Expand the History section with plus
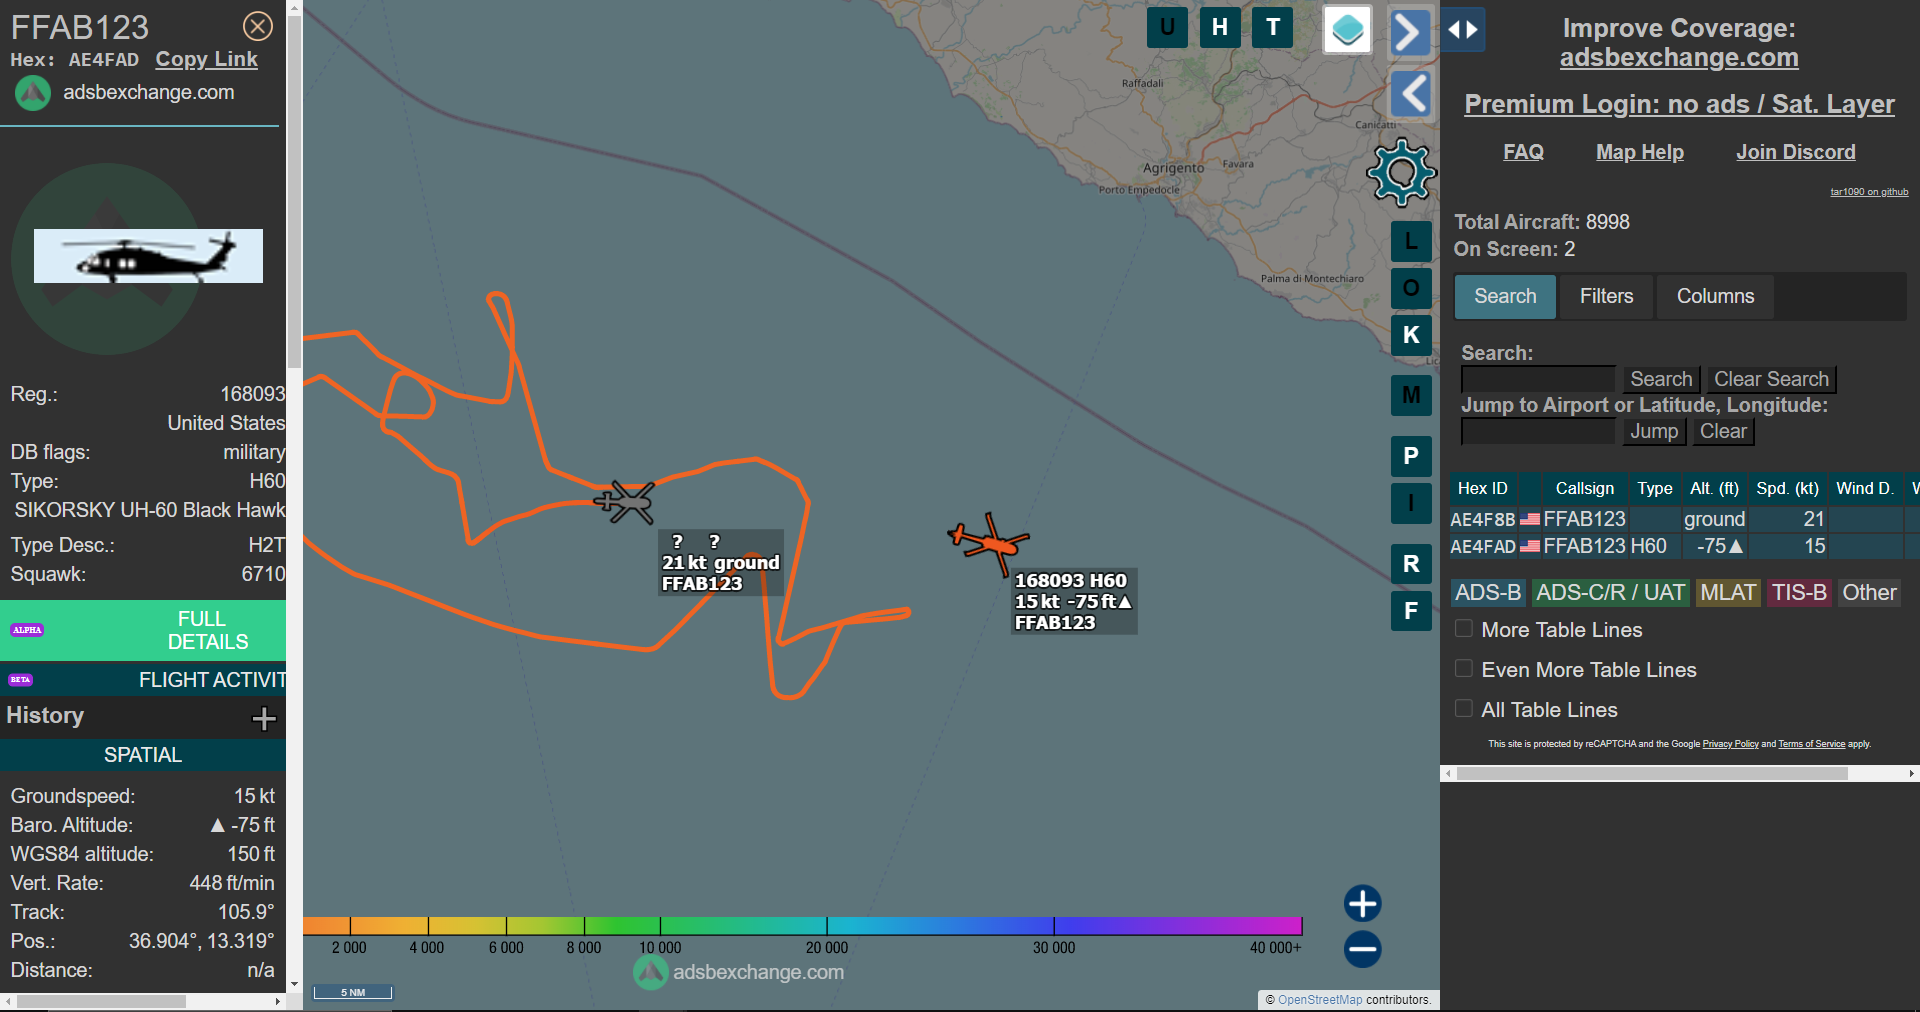The height and width of the screenshot is (1012, 1920). coord(264,718)
